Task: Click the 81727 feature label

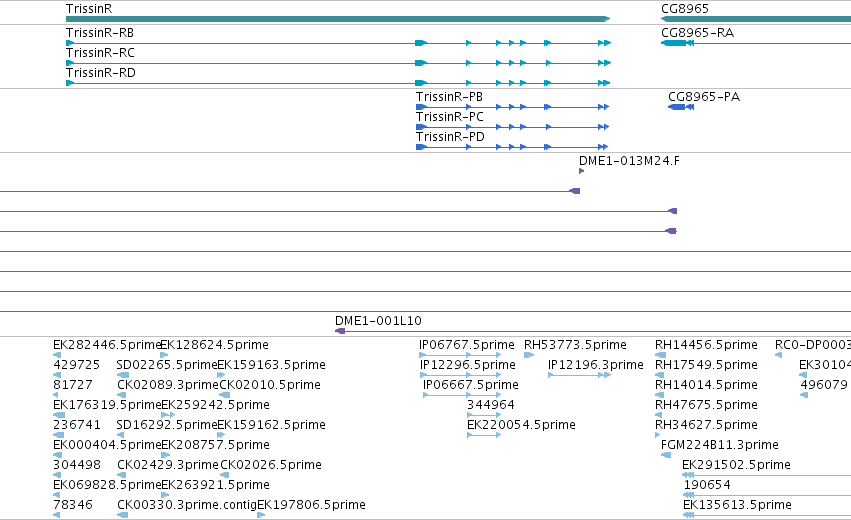Action: pos(73,385)
